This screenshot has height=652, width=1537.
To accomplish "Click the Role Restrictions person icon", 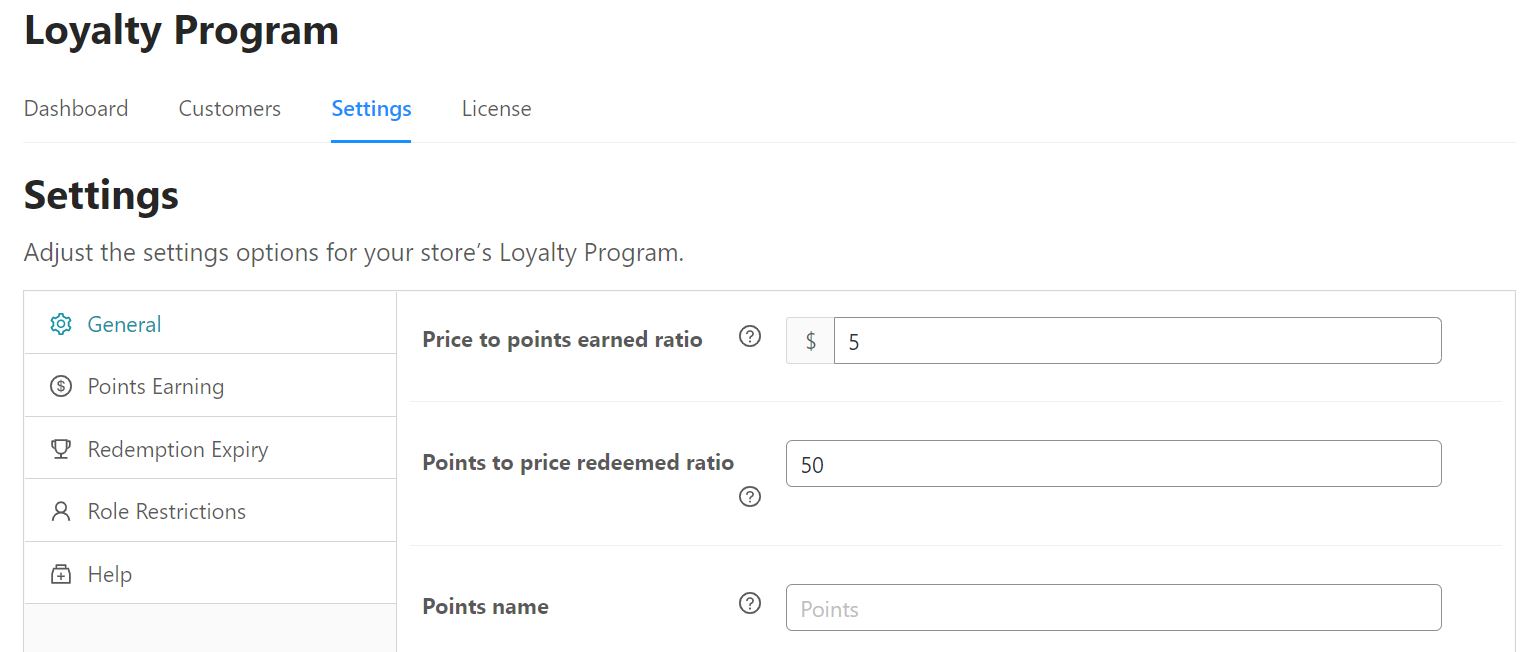I will pos(61,511).
